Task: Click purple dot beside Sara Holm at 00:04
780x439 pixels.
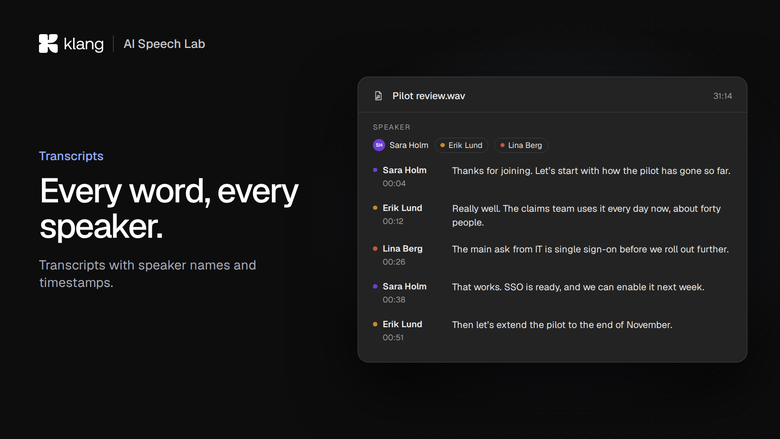Action: tap(375, 170)
